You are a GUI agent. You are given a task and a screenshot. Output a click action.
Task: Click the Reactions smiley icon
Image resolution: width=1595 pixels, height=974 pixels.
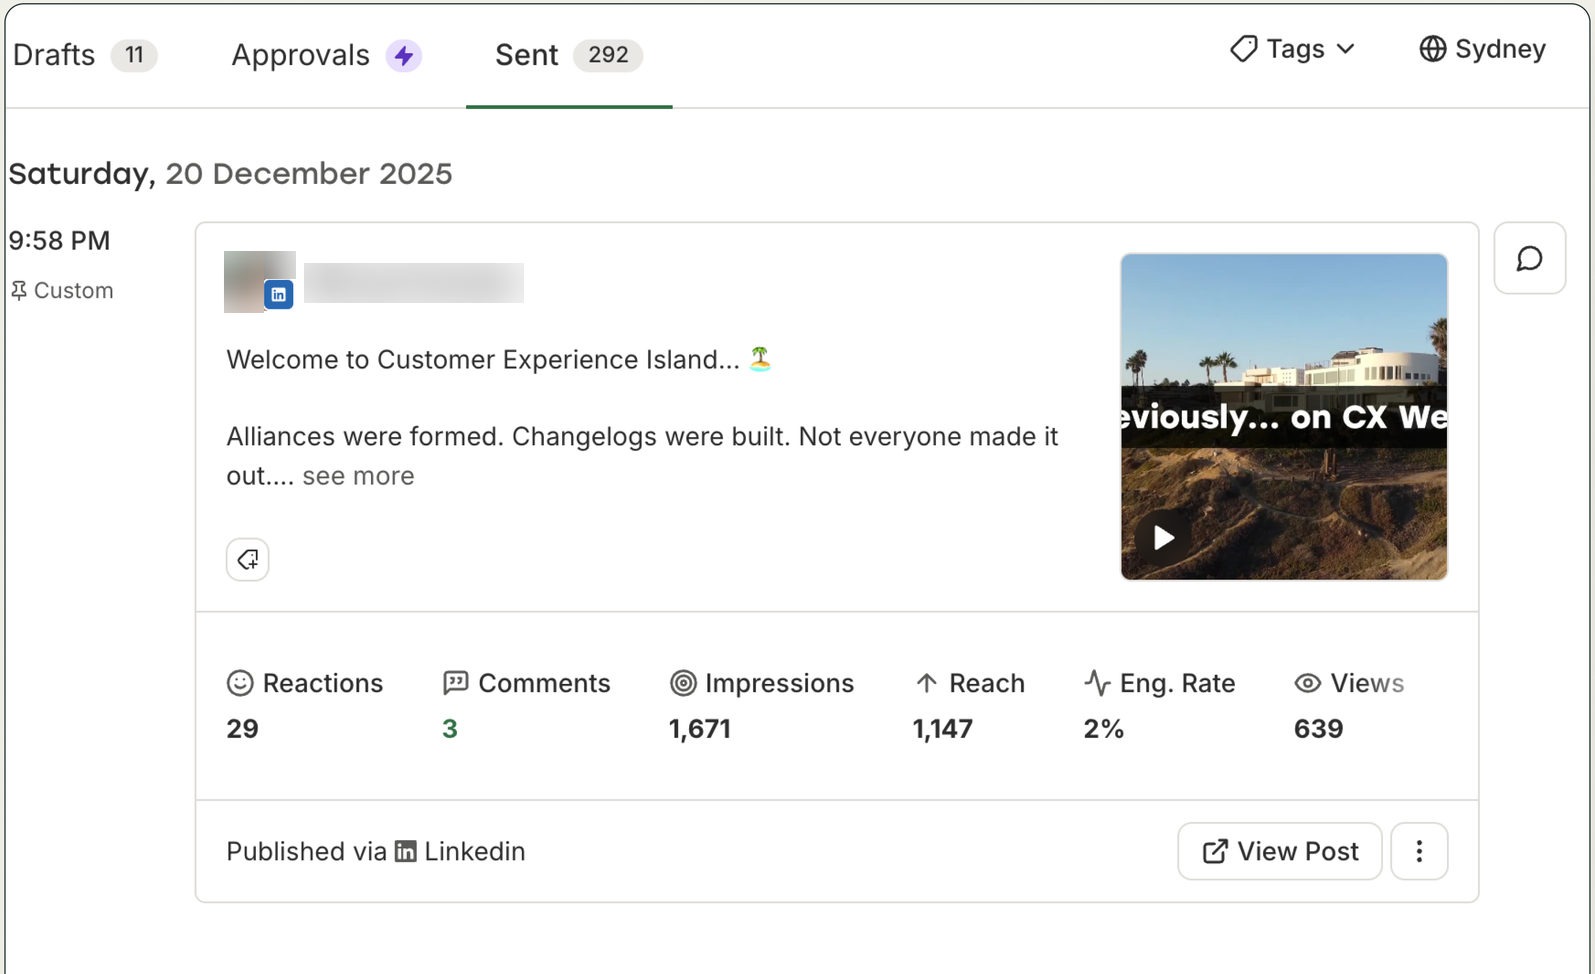click(240, 683)
